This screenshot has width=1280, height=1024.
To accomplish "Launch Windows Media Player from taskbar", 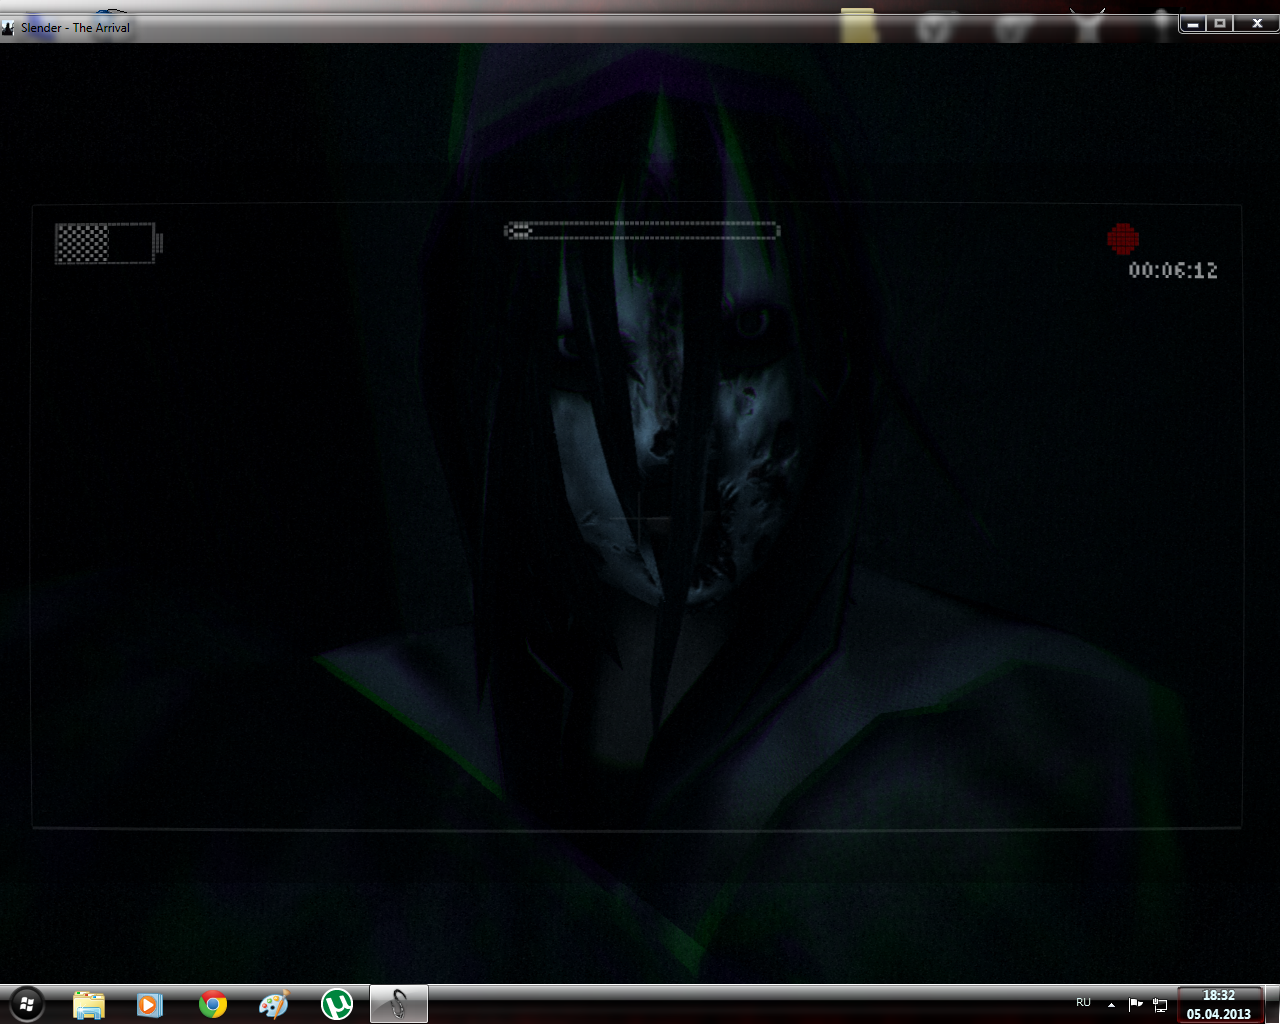I will pyautogui.click(x=150, y=1004).
